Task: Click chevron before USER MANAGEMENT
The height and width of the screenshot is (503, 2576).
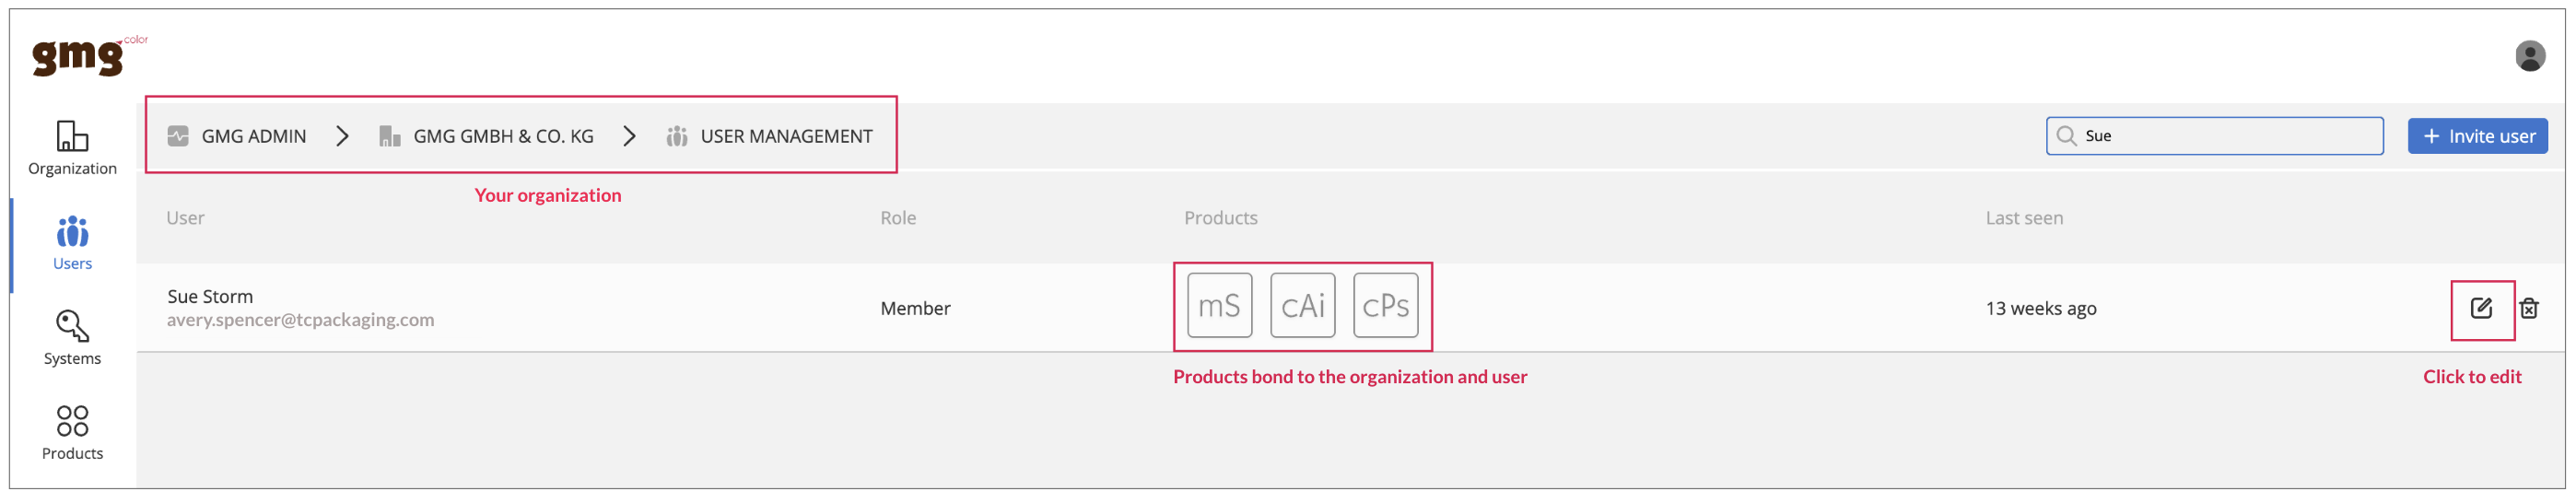Action: (629, 136)
